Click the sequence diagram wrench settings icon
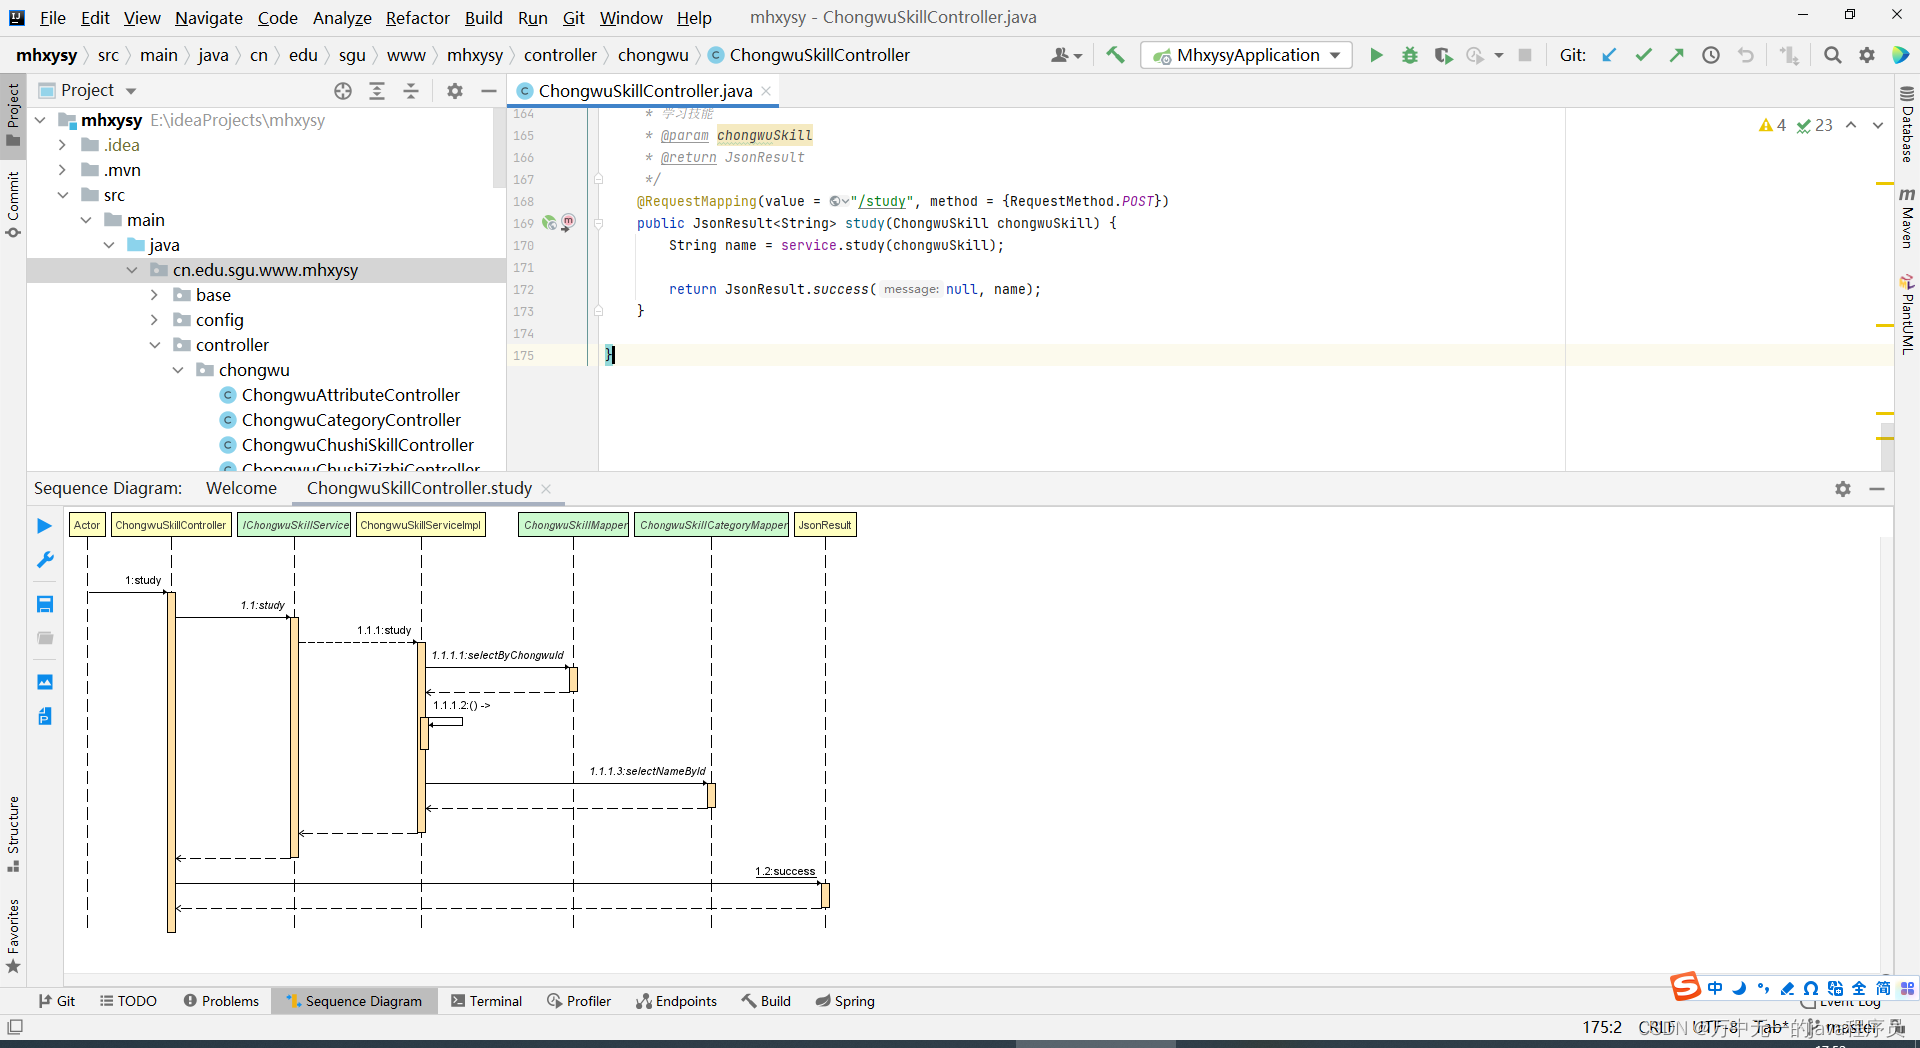The width and height of the screenshot is (1920, 1048). tap(45, 560)
